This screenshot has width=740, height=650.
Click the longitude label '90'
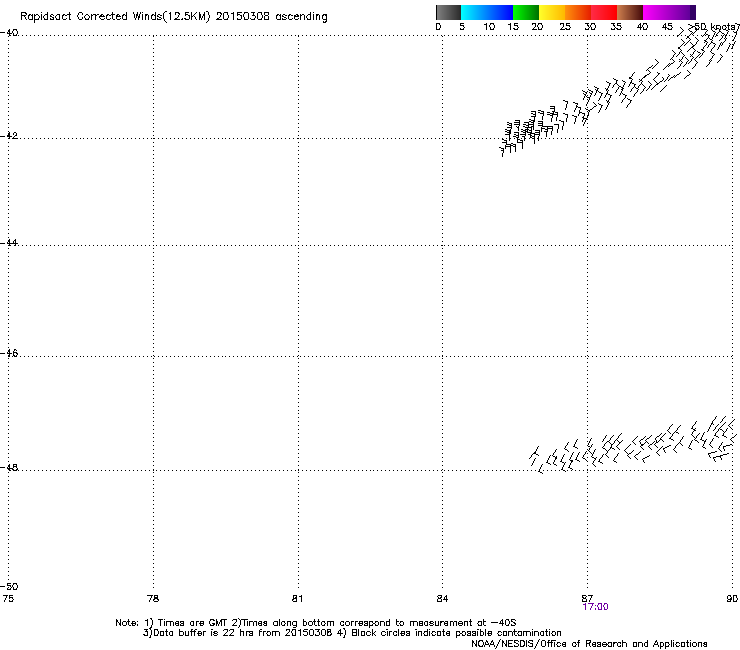click(x=732, y=599)
